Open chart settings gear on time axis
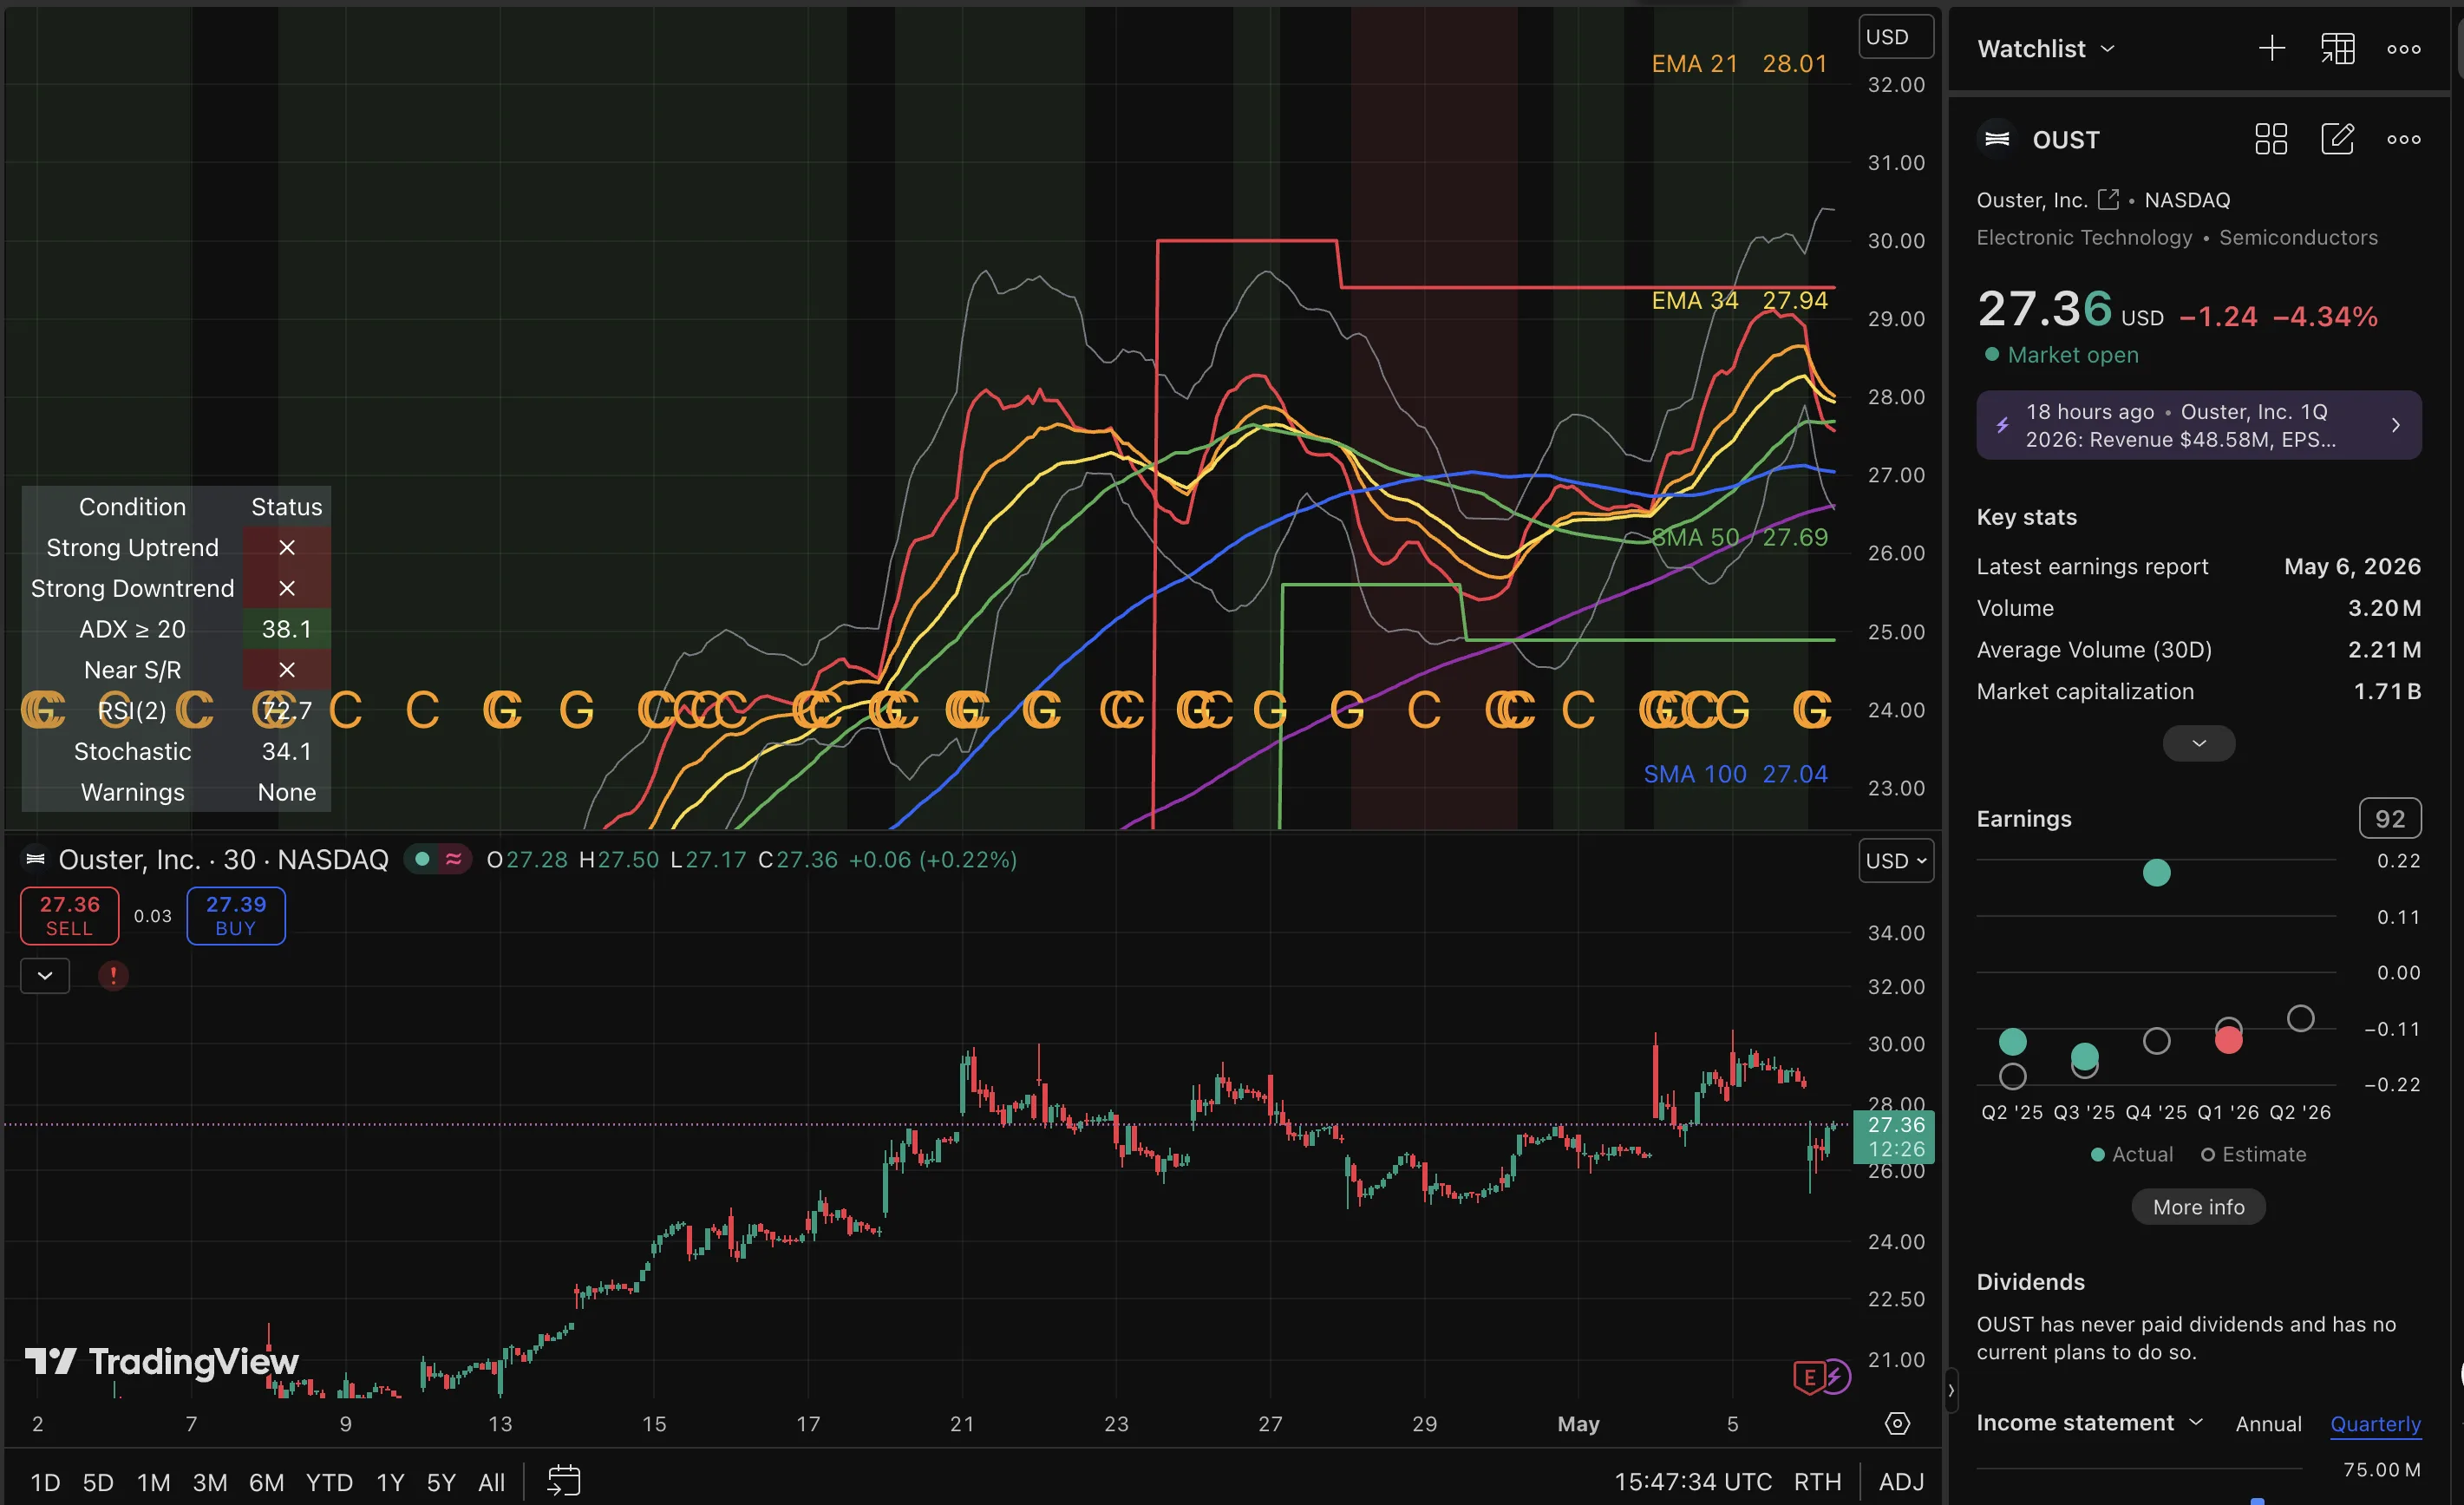Screen dimensions: 2464x1505 tap(1897, 1423)
